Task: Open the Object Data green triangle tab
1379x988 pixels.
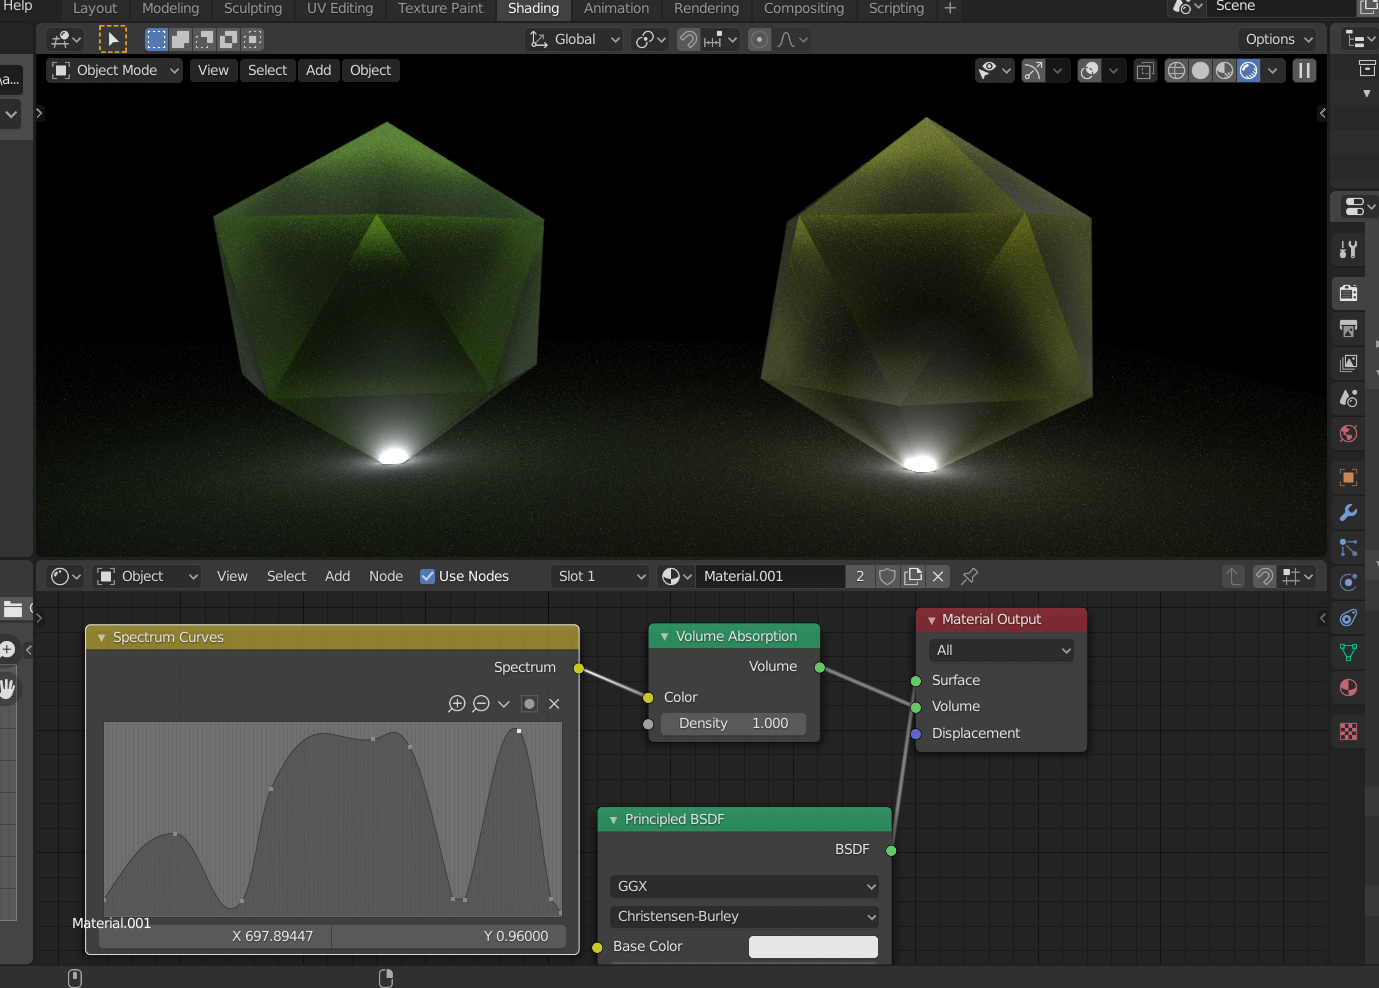Action: pos(1348,652)
